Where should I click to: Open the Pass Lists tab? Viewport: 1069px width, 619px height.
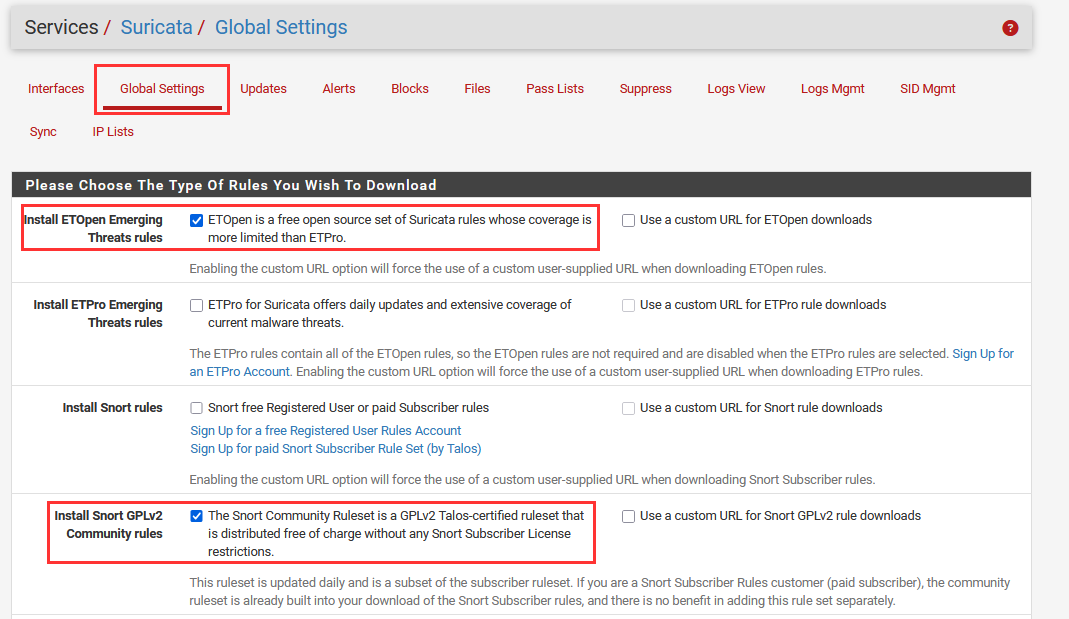coord(555,89)
